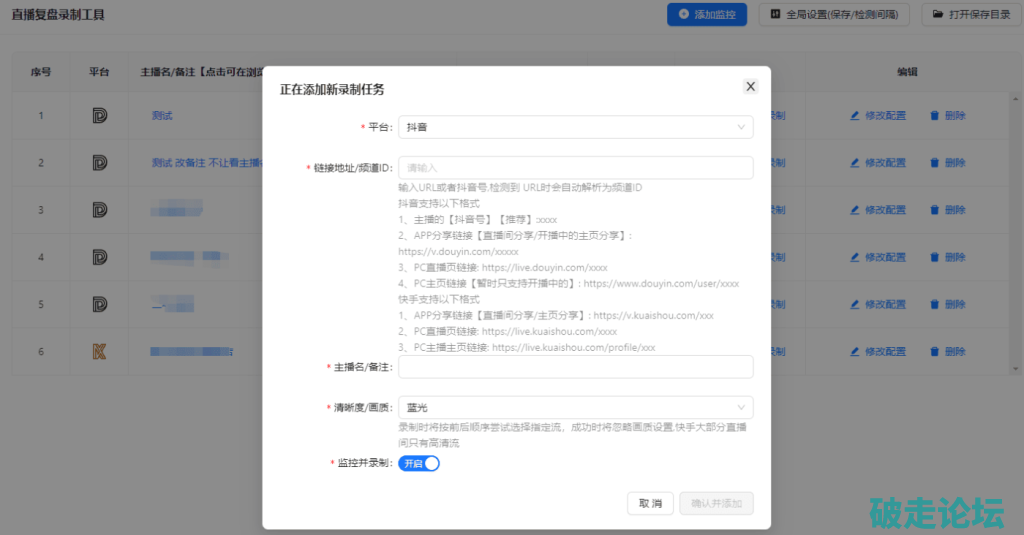Viewport: 1024px width, 535px height.
Task: Click the trash delete icon in row 6
Action: pos(935,351)
